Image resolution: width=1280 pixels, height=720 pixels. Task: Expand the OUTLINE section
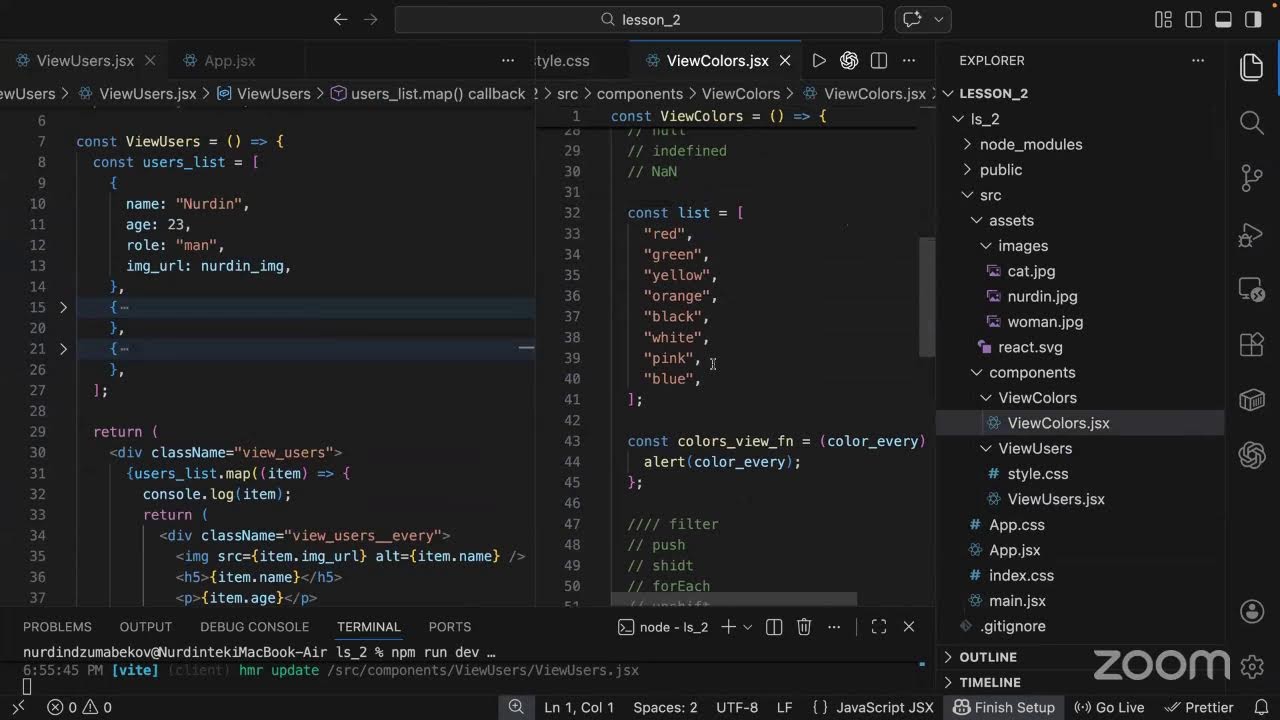pos(988,657)
